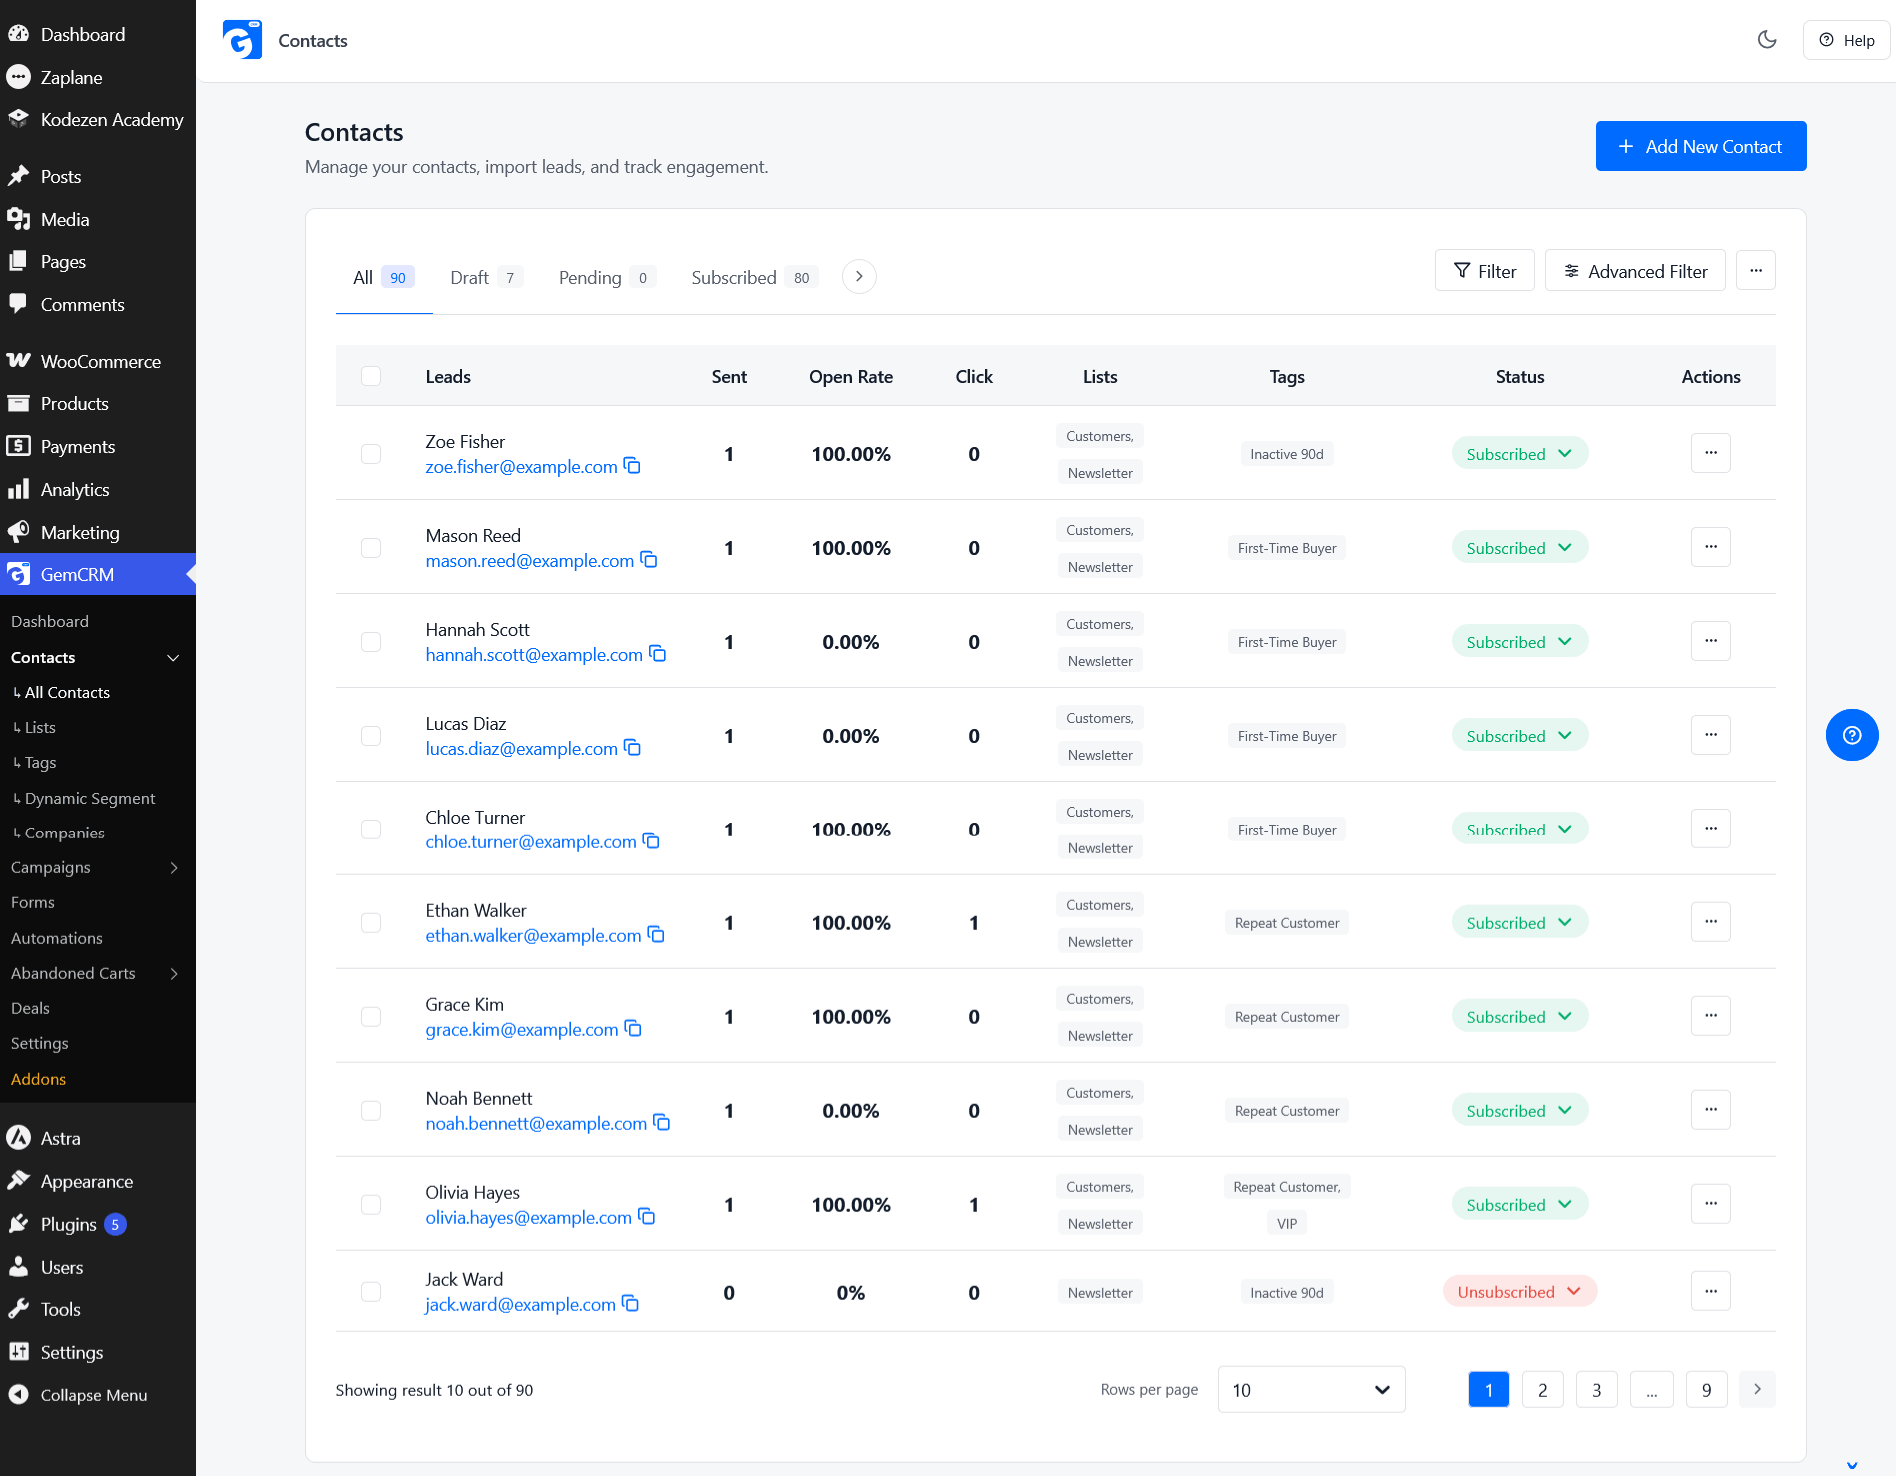1896x1476 pixels.
Task: Open Dynamic Segment submenu item
Action: coord(89,798)
